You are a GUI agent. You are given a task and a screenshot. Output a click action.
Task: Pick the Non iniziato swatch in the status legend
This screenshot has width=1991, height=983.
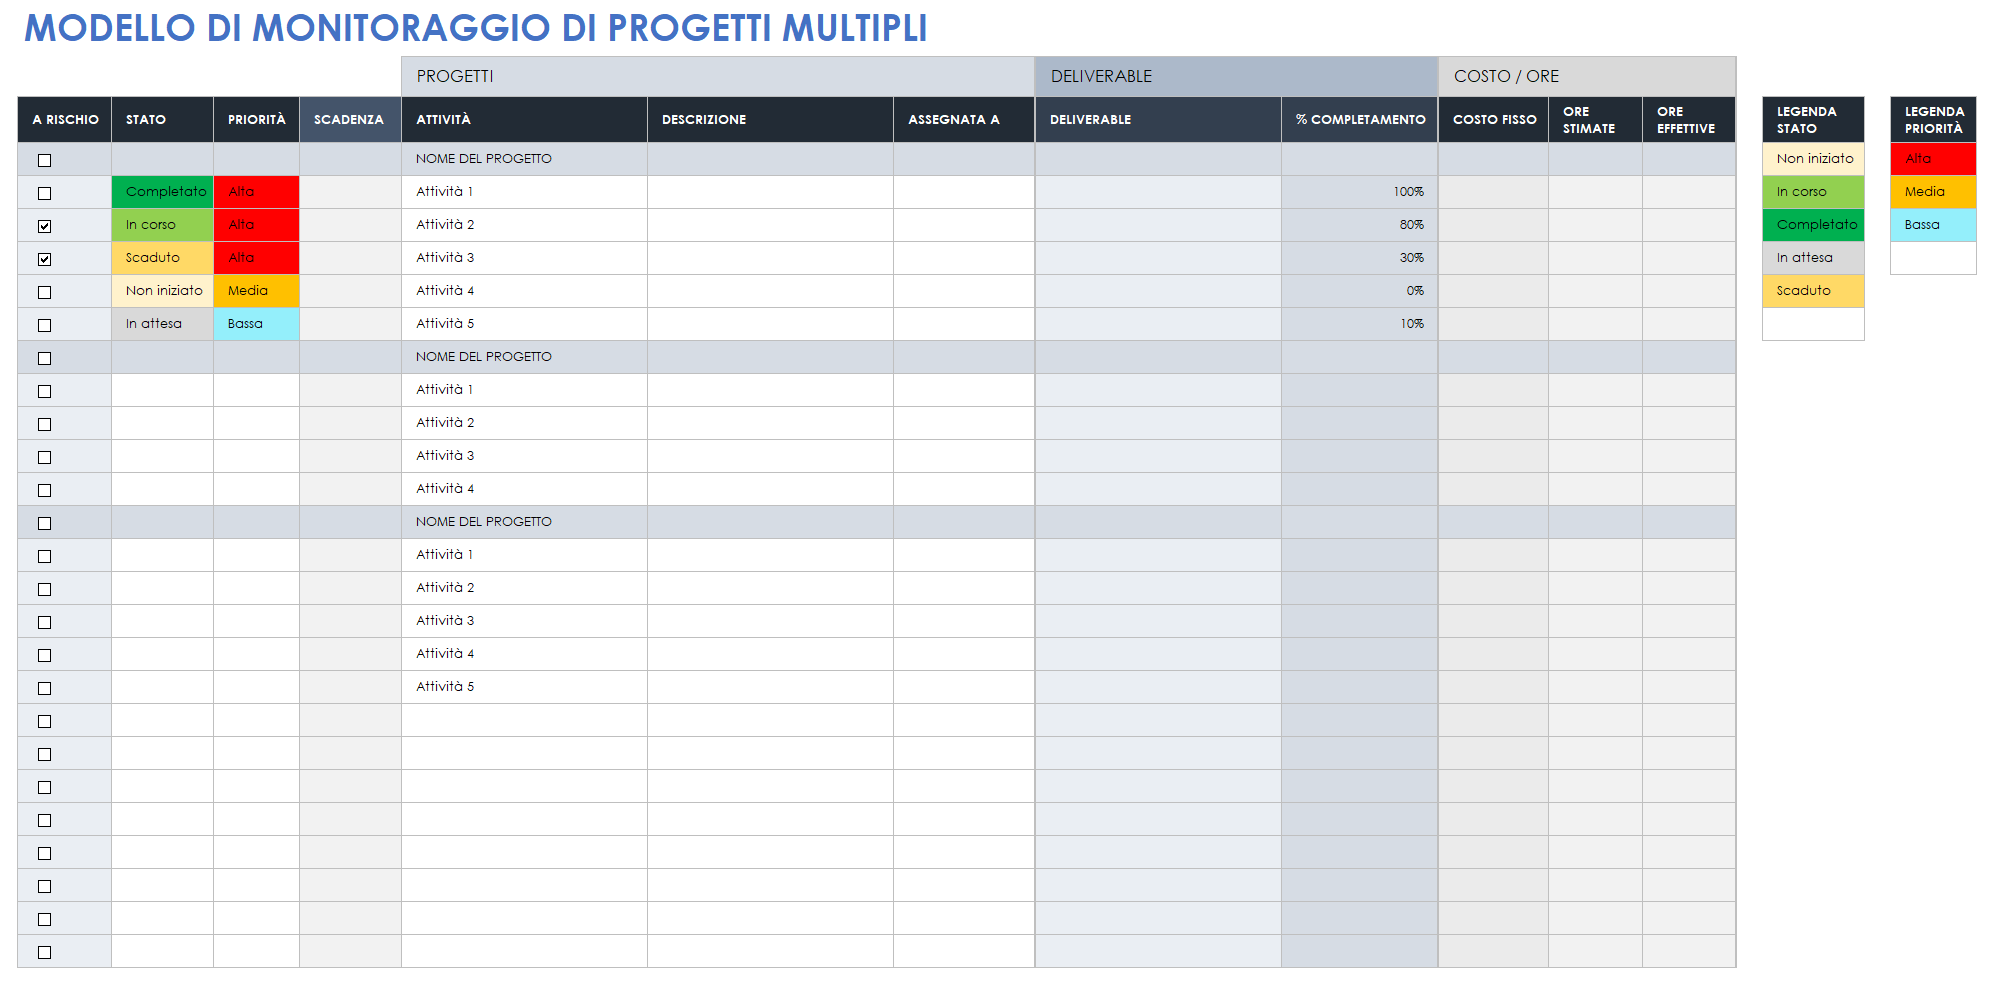1813,159
